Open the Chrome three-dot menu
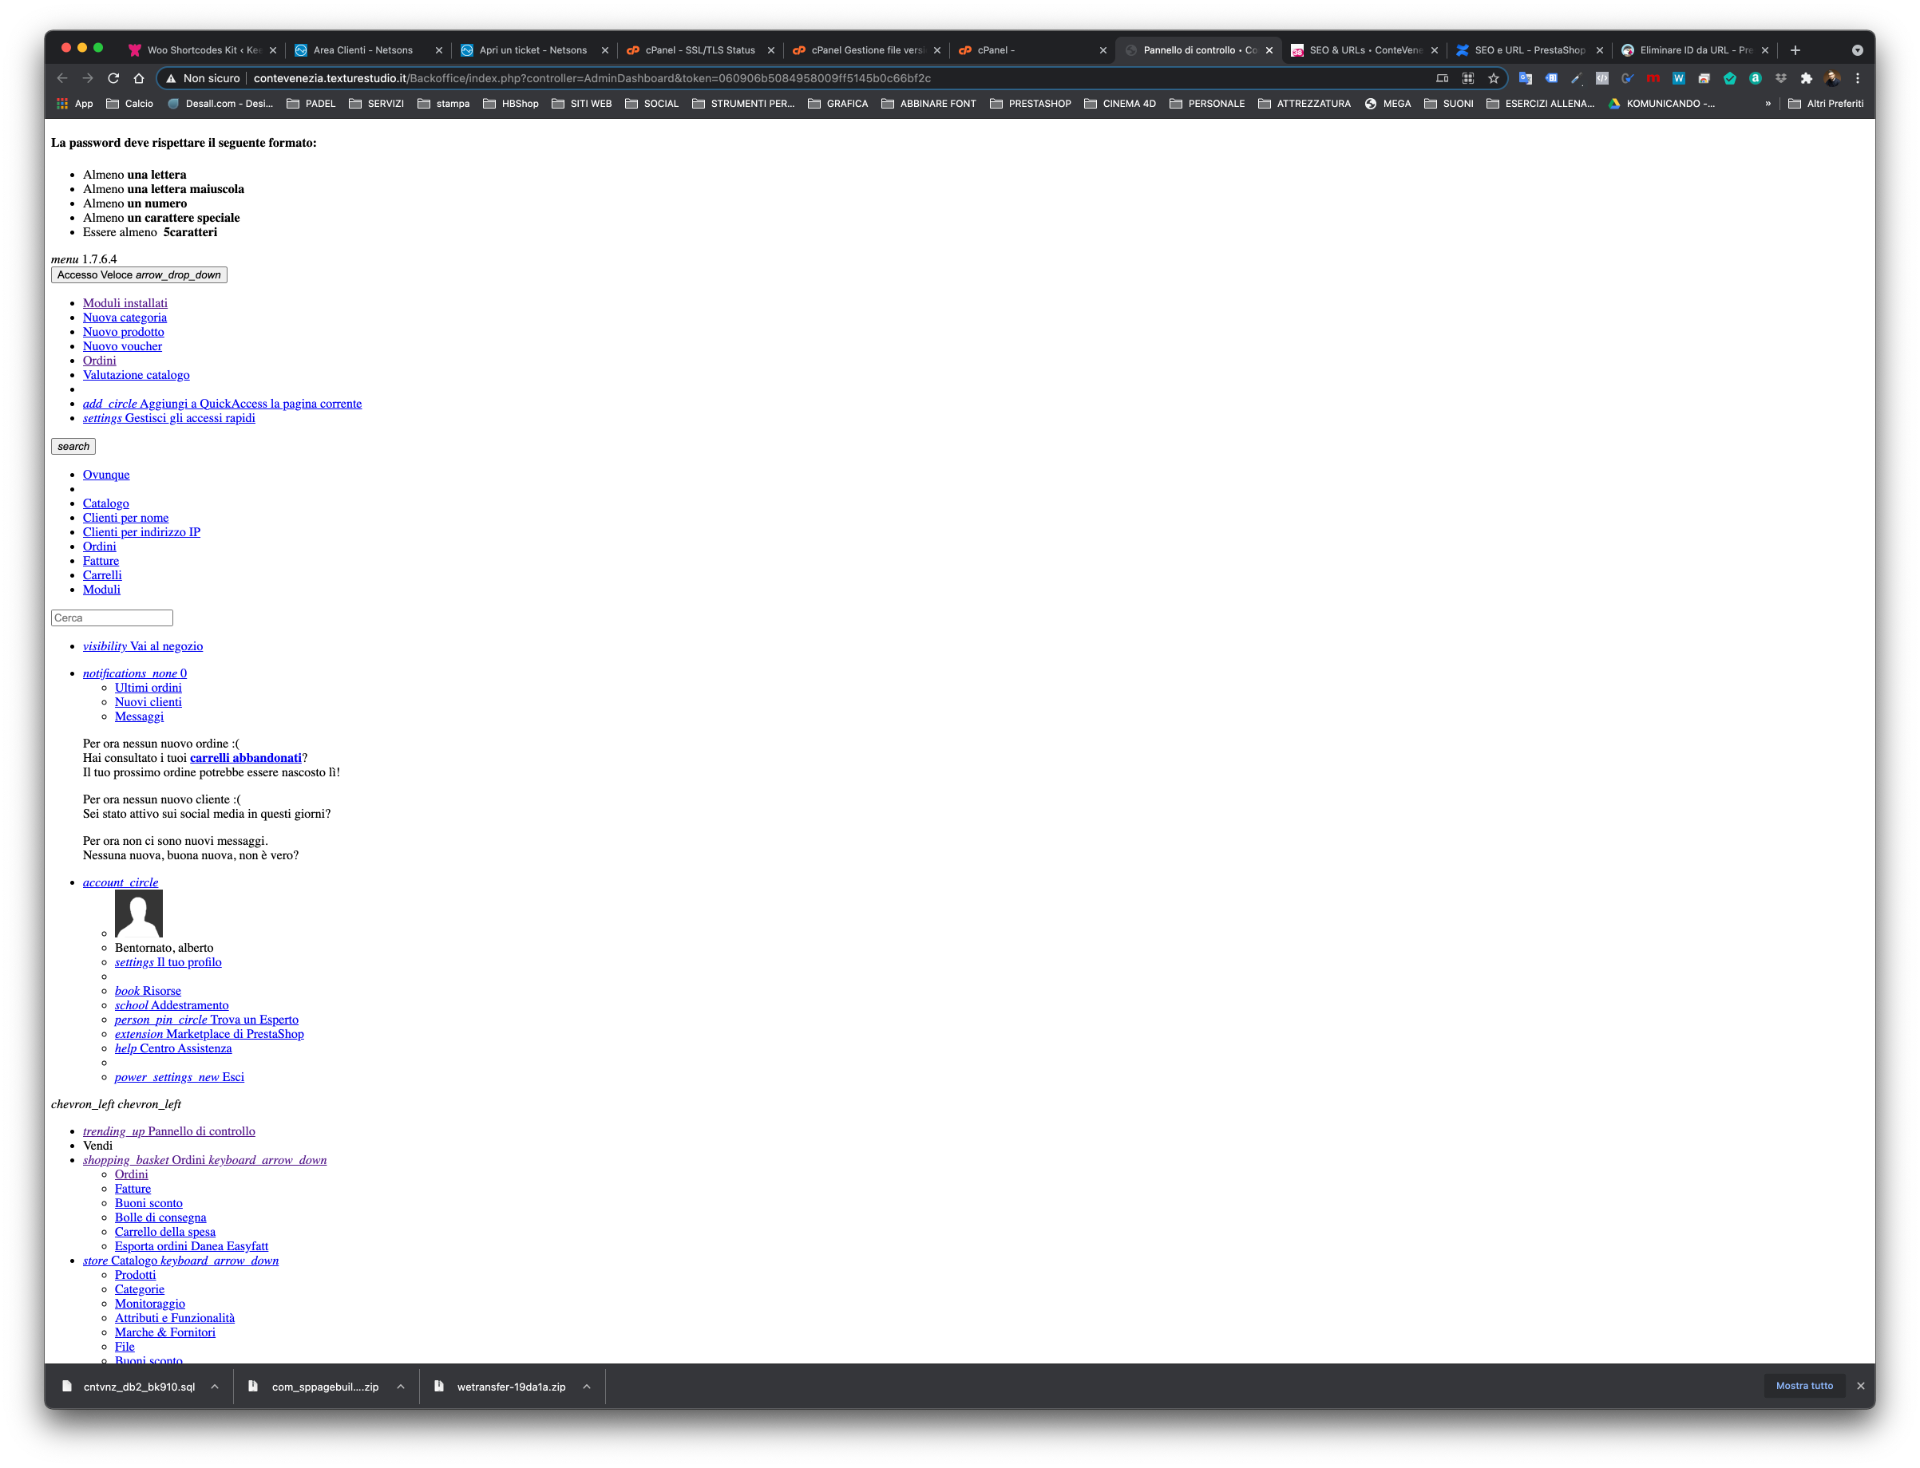Viewport: 1920px width, 1468px height. coord(1858,78)
